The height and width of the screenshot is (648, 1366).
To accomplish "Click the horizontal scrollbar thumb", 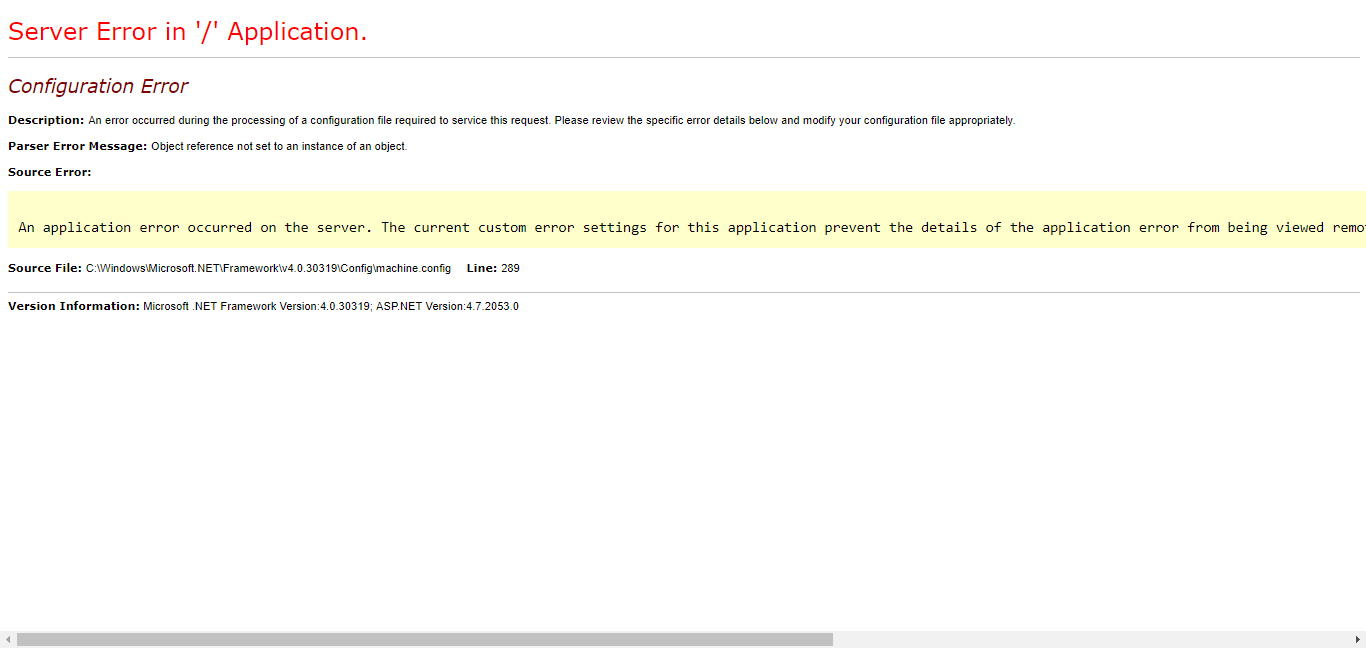I will pos(424,639).
